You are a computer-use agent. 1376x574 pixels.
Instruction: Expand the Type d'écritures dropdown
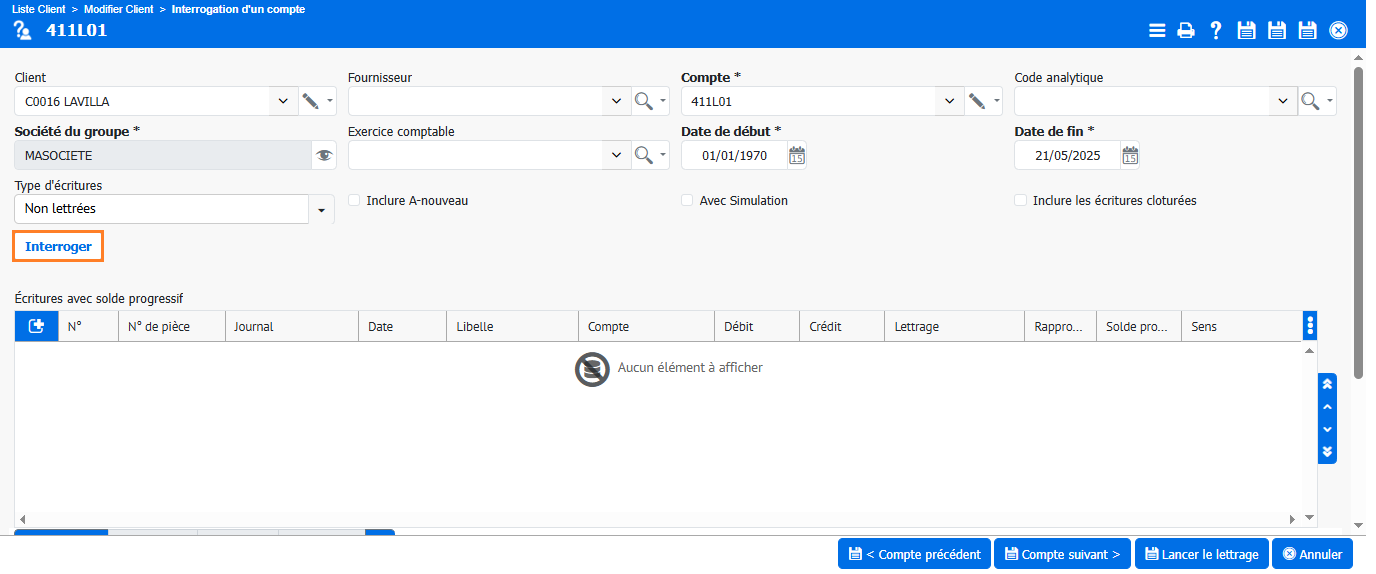pyautogui.click(x=321, y=210)
